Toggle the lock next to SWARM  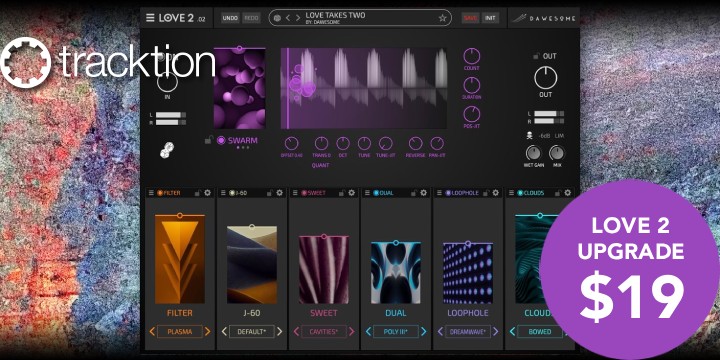[x=208, y=141]
